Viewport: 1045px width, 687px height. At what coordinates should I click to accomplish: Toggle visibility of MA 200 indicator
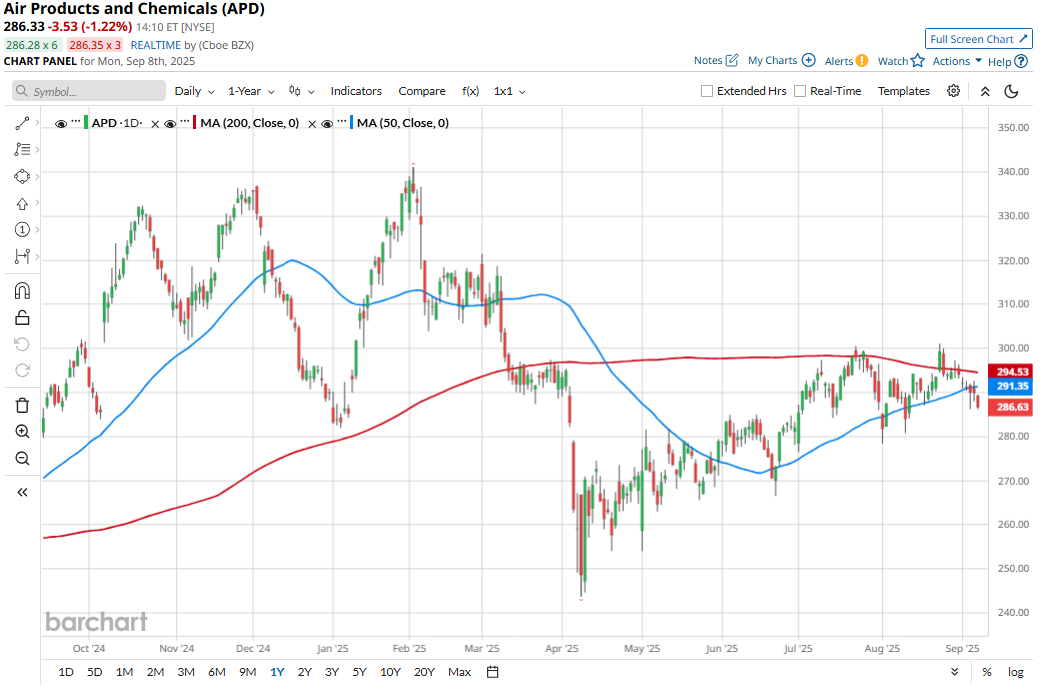(170, 123)
